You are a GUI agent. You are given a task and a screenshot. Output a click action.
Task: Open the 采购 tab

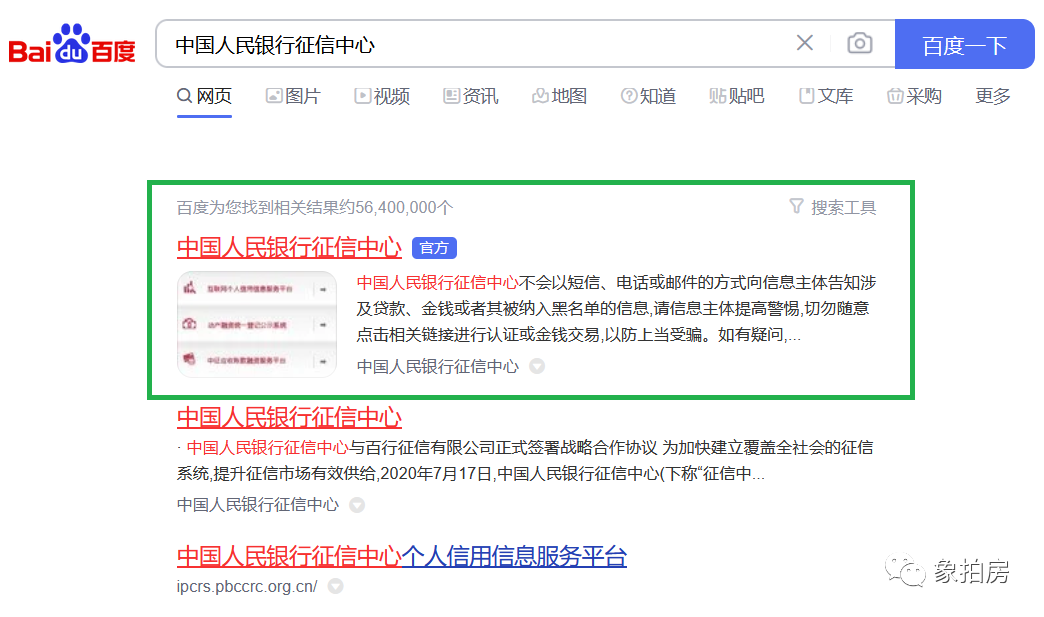[x=914, y=97]
